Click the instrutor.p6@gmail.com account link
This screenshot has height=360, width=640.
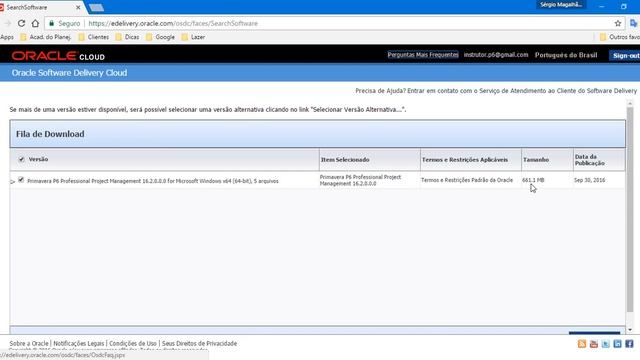click(x=496, y=55)
